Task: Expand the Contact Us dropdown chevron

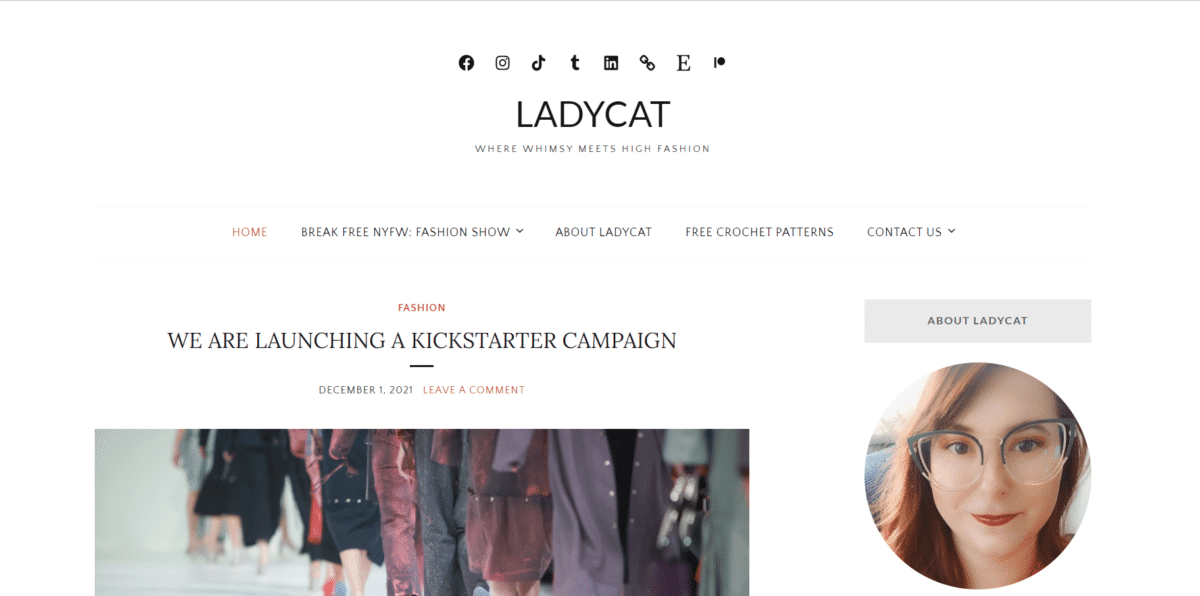Action: point(952,231)
